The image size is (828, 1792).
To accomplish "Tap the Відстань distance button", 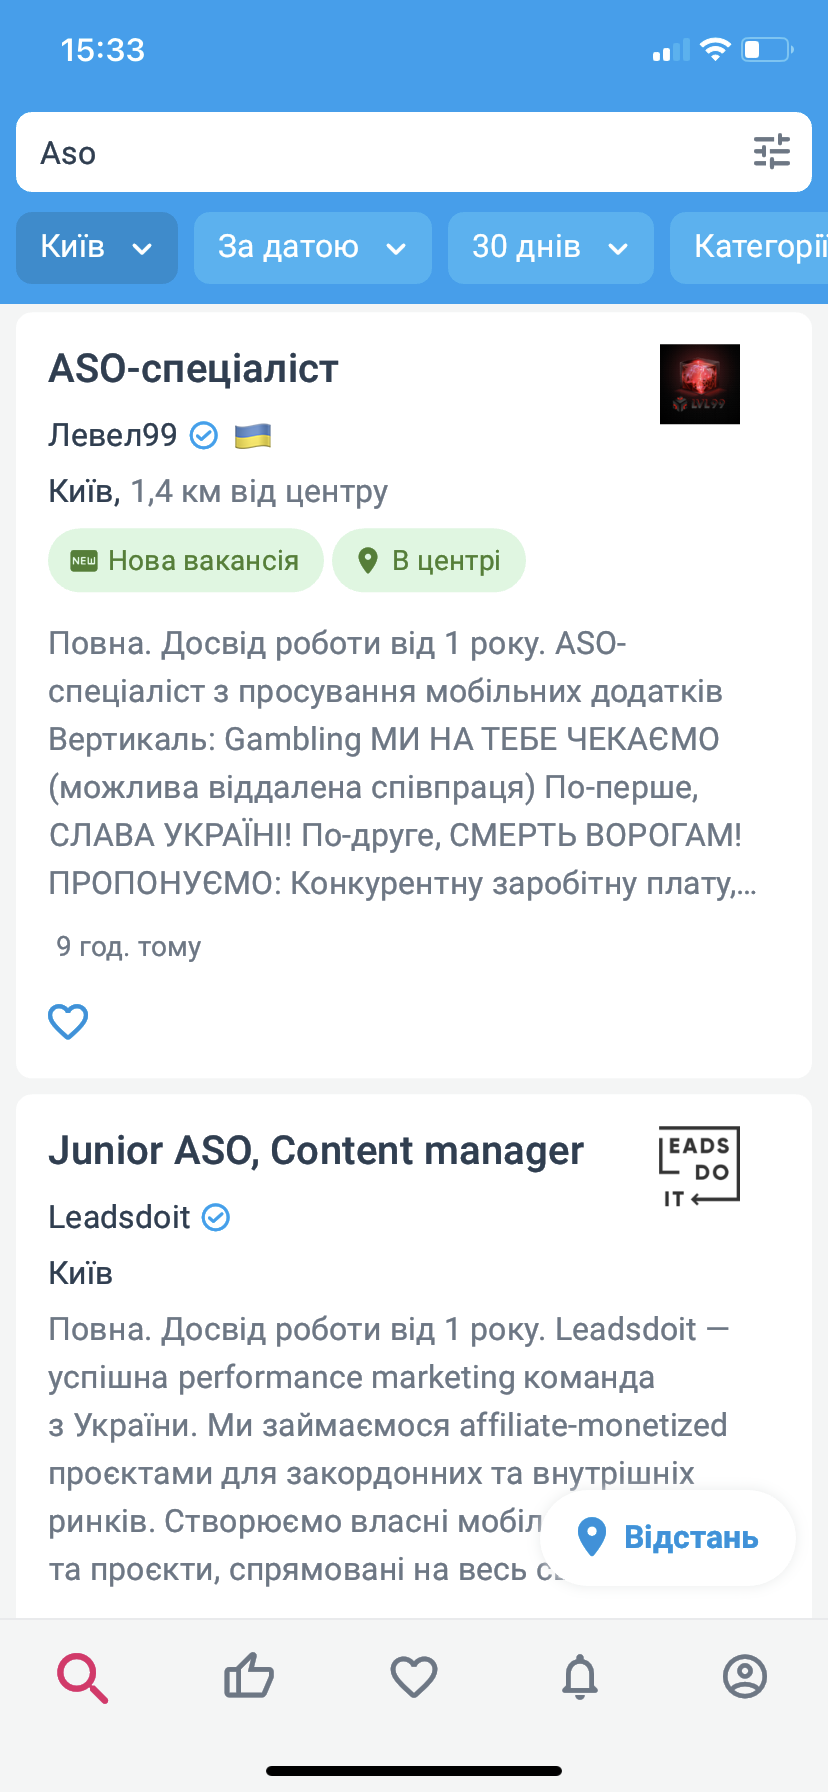I will pyautogui.click(x=668, y=1537).
